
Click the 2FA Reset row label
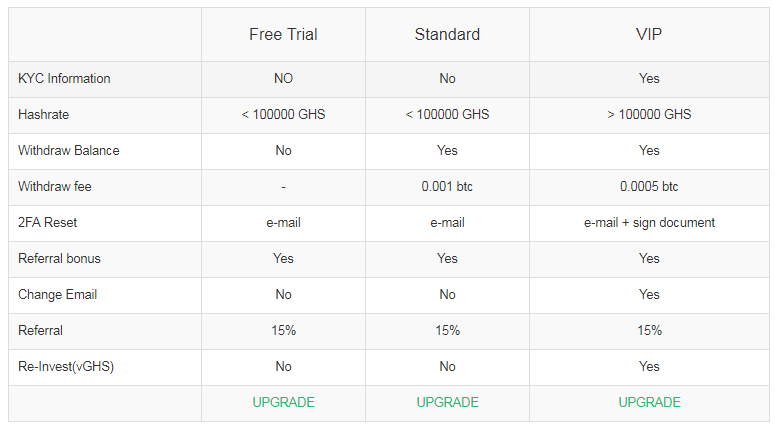pos(47,223)
